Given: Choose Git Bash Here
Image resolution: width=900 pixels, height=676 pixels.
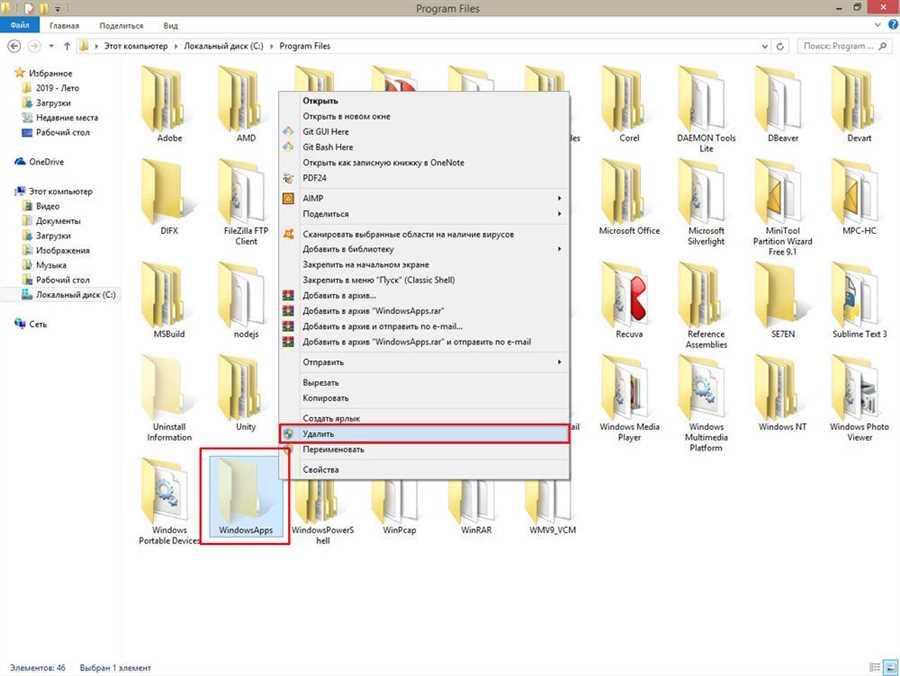Looking at the screenshot, I should point(424,147).
